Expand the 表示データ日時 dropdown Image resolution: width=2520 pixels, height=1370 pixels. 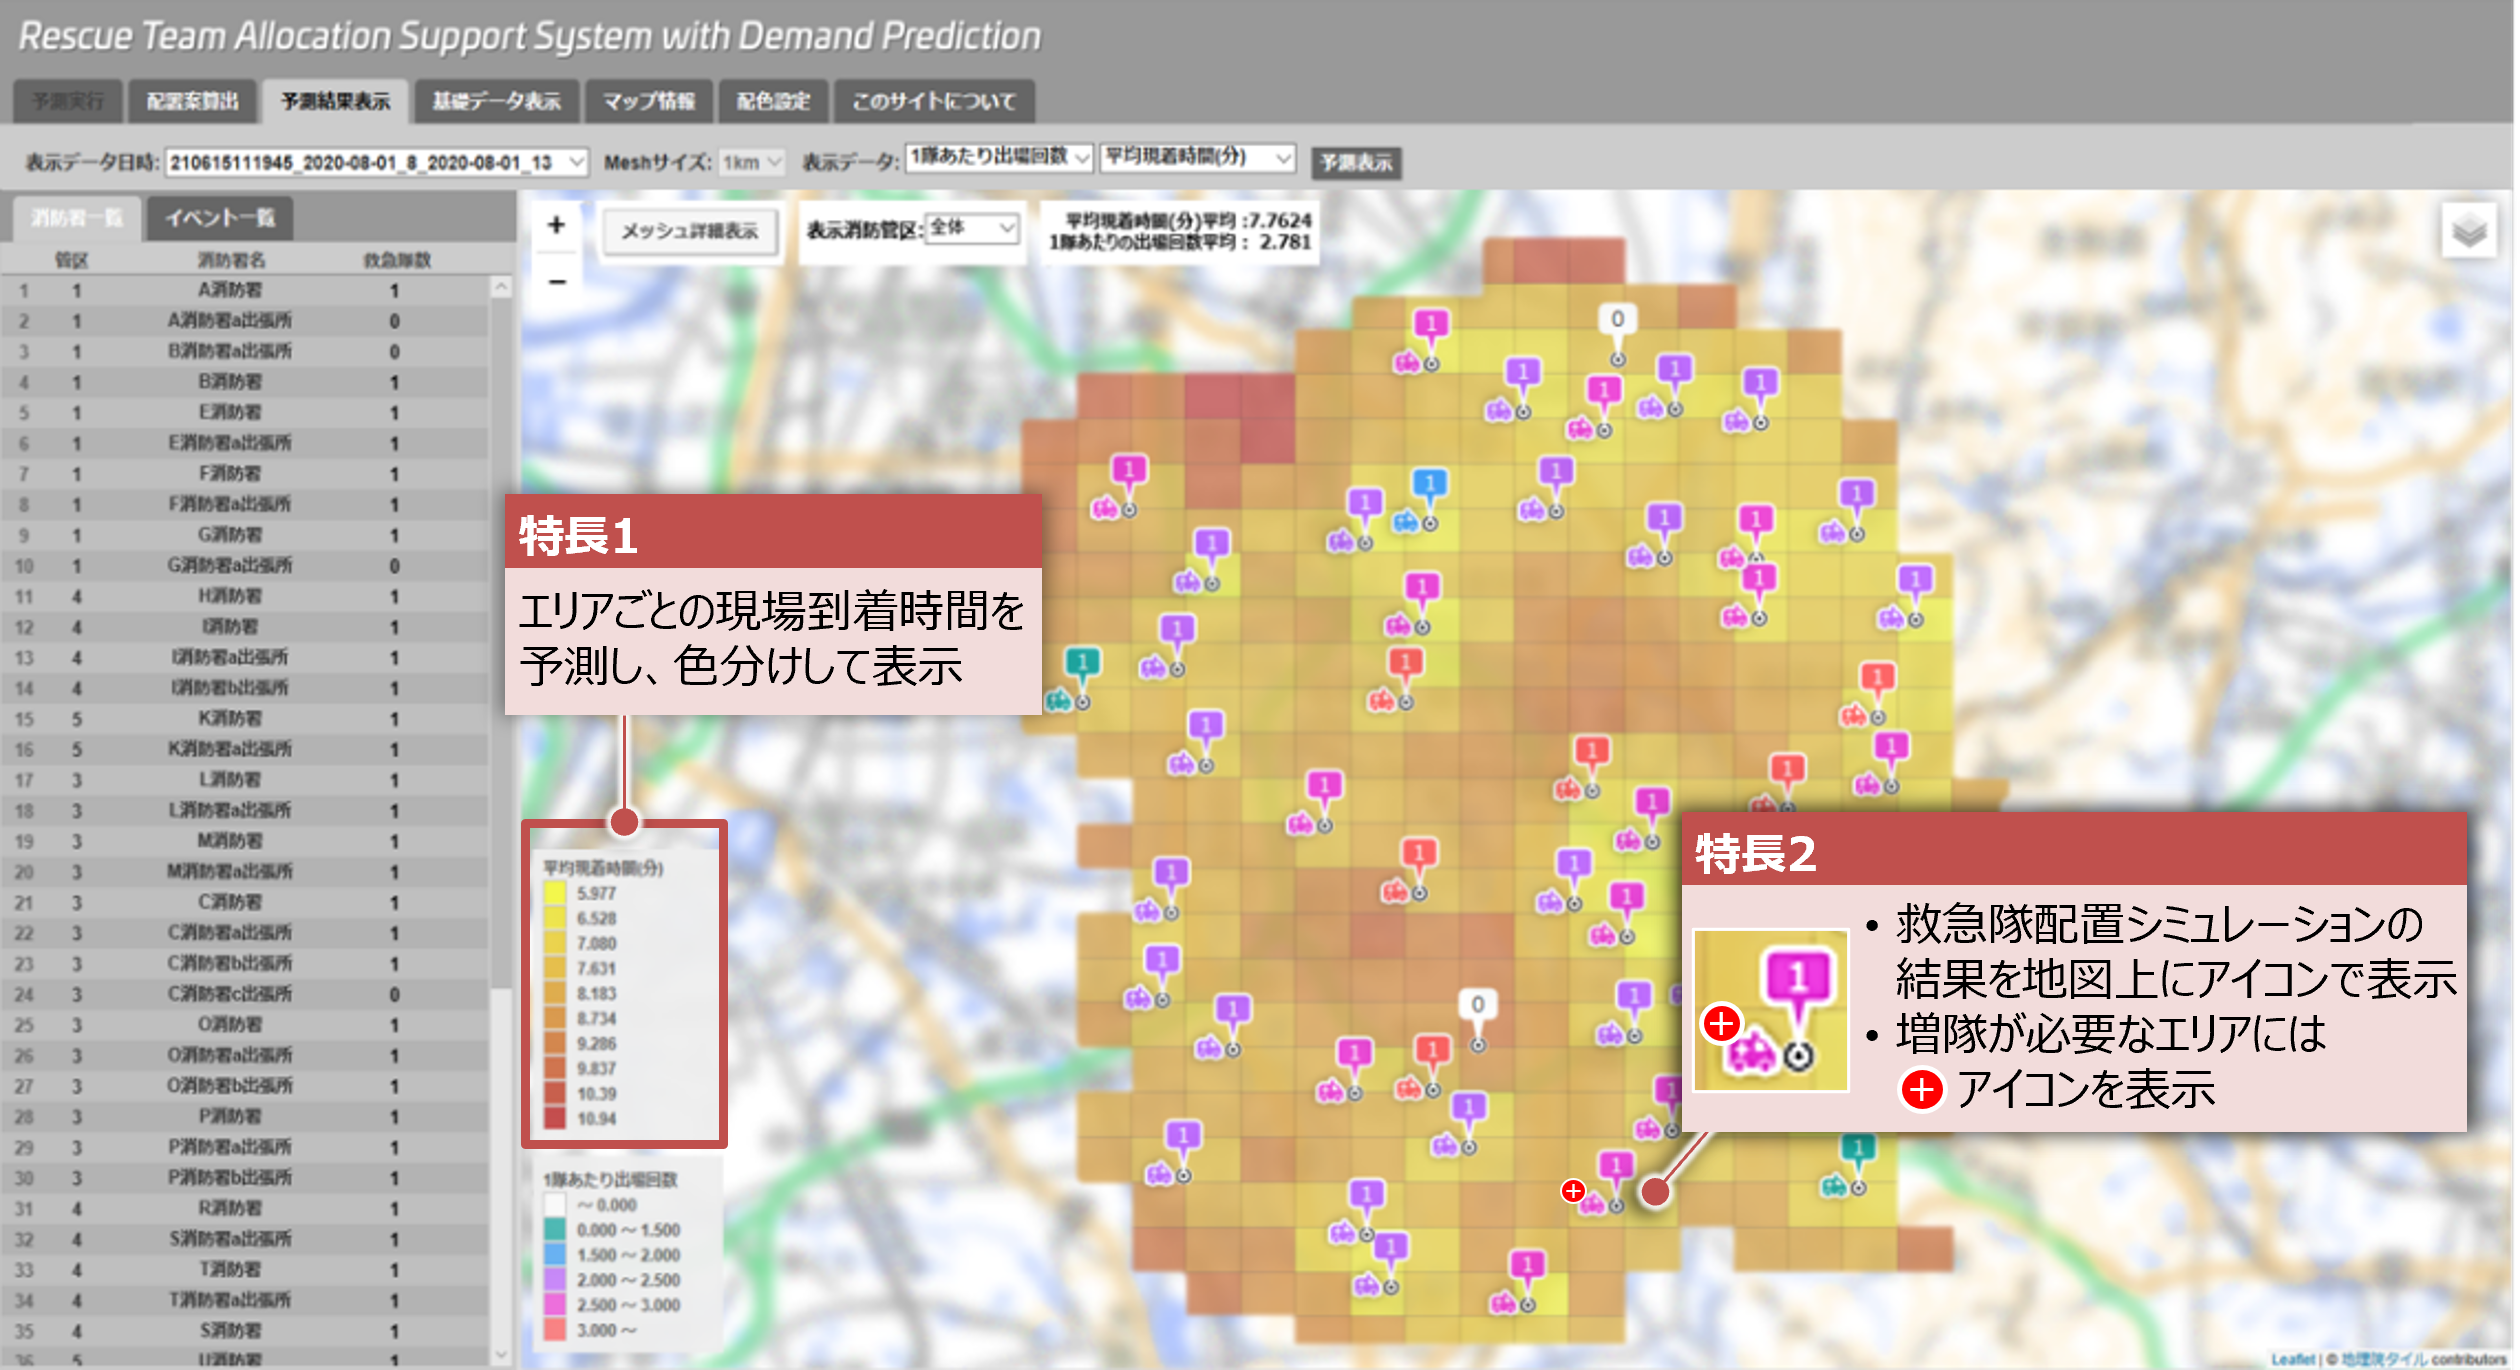click(x=376, y=162)
